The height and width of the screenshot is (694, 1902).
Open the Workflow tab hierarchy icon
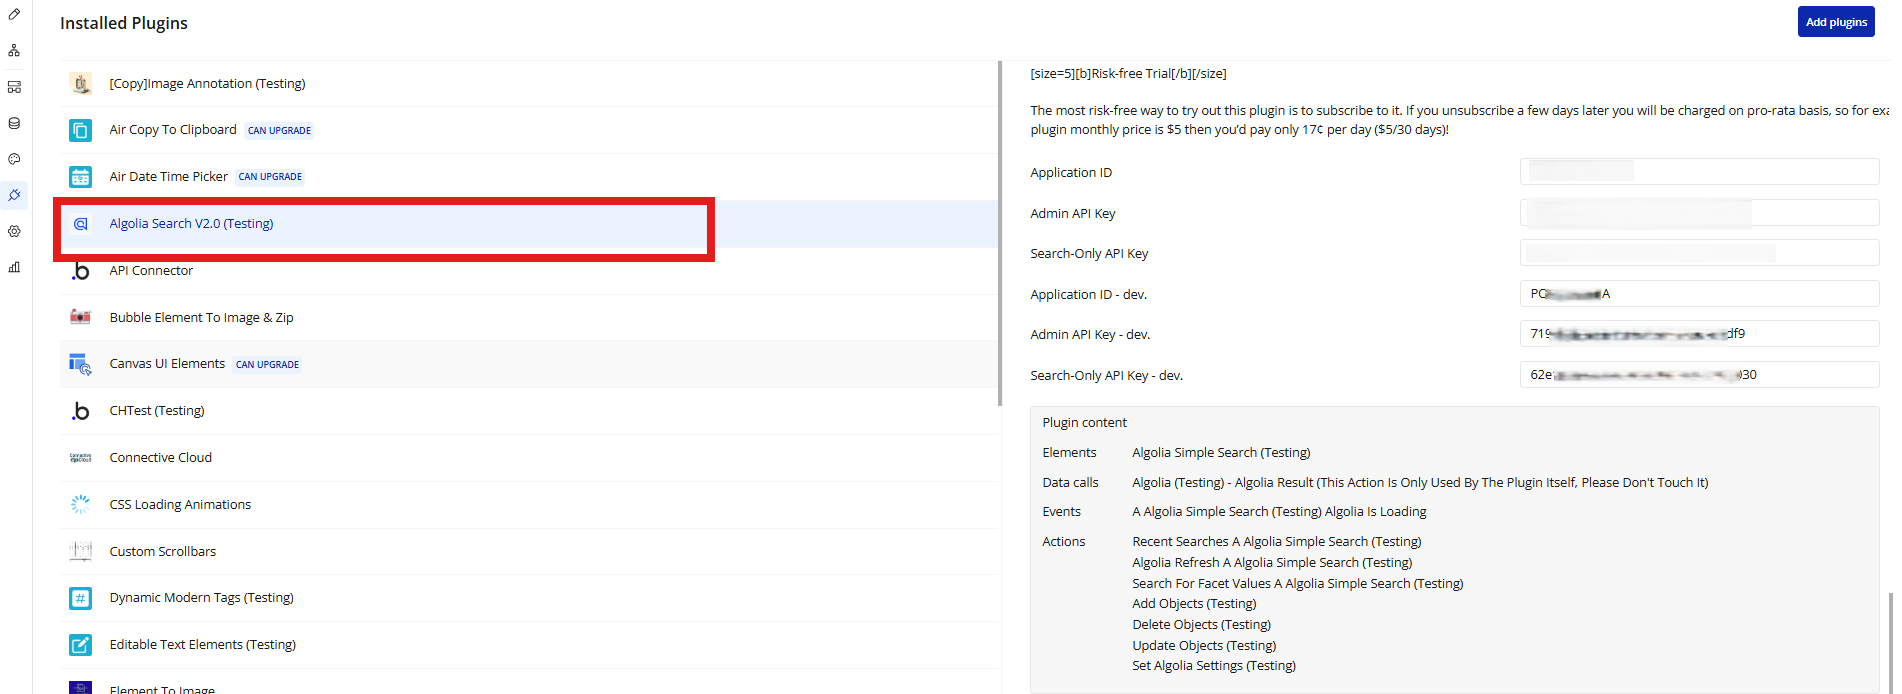tap(14, 50)
